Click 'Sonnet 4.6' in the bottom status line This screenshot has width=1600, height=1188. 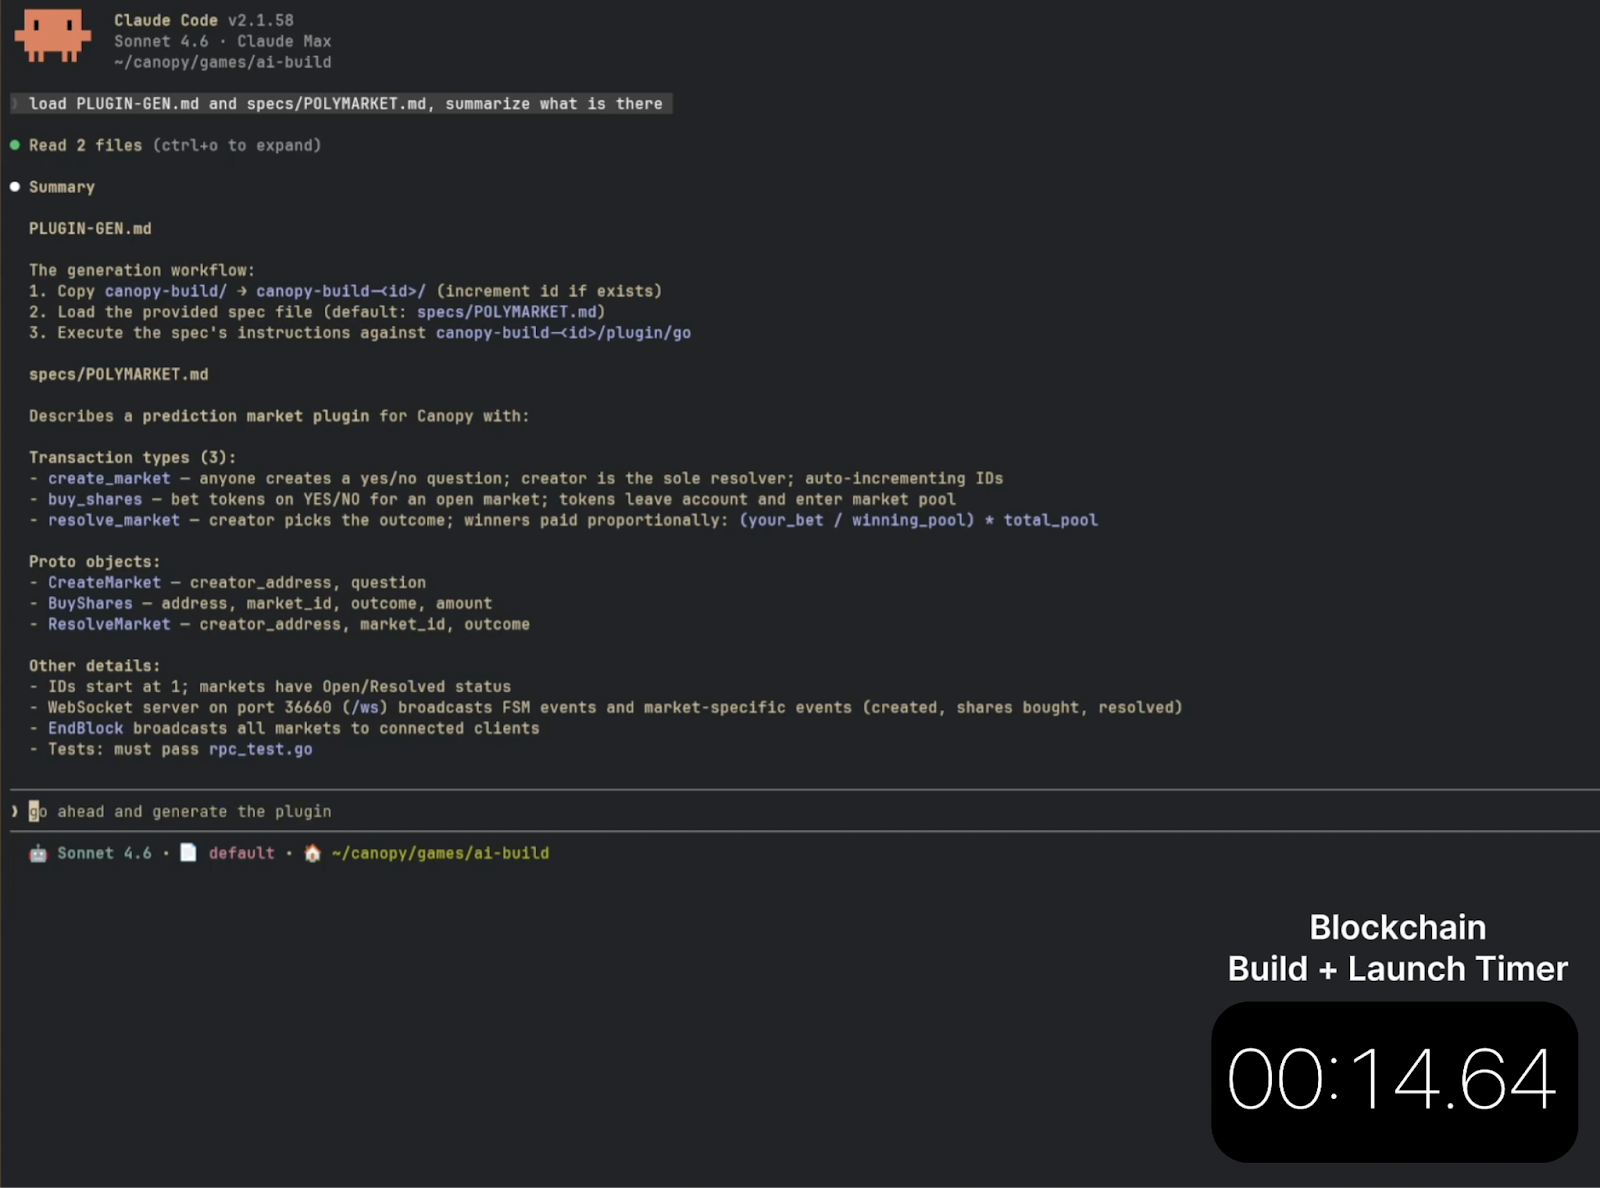coord(104,853)
